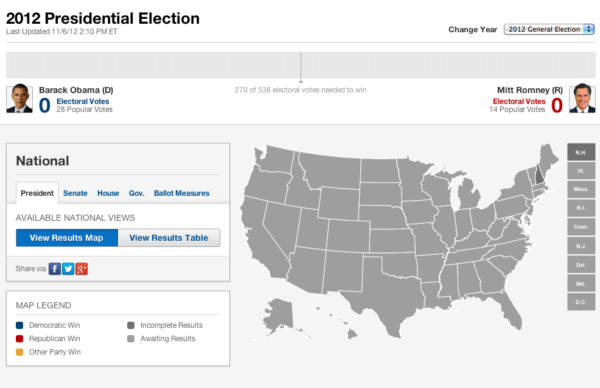
Task: Click the Democratic Win blue swatch
Action: (x=20, y=325)
